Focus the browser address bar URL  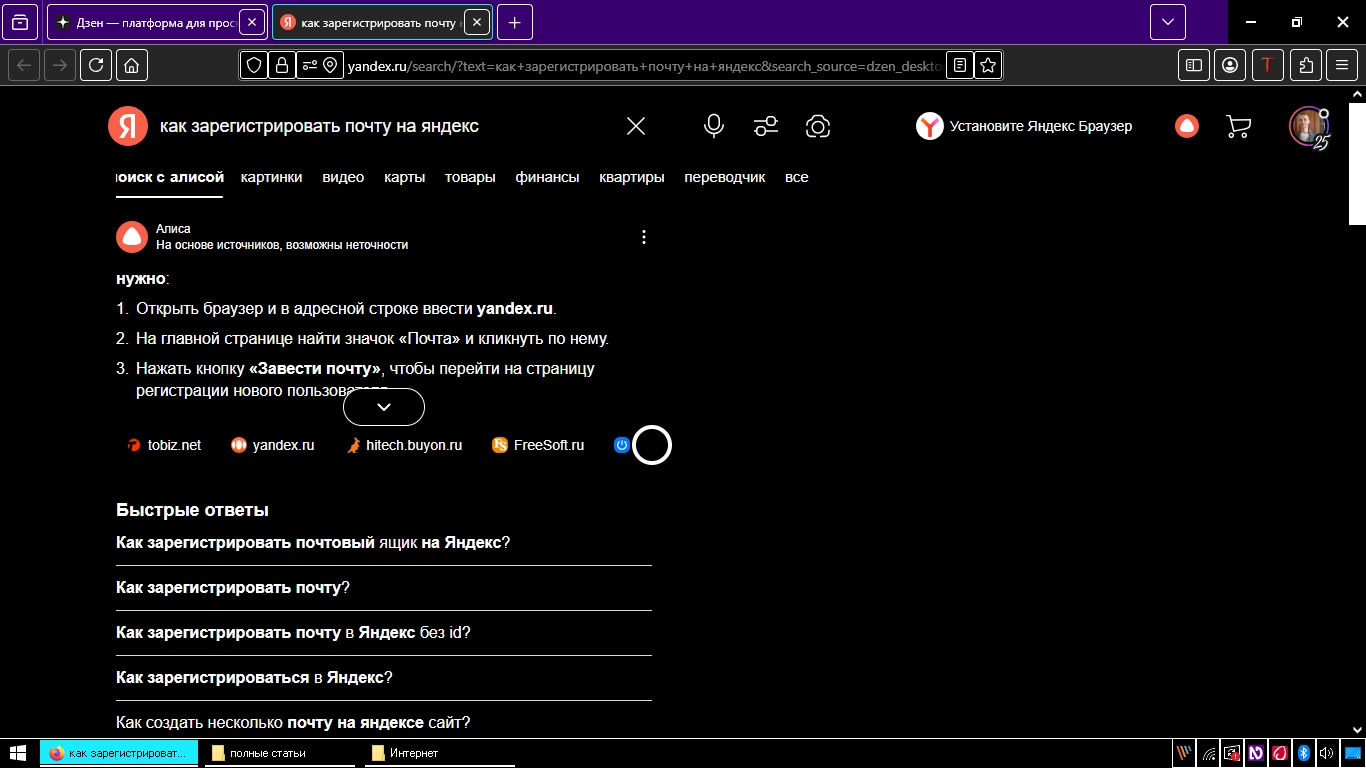(644, 65)
